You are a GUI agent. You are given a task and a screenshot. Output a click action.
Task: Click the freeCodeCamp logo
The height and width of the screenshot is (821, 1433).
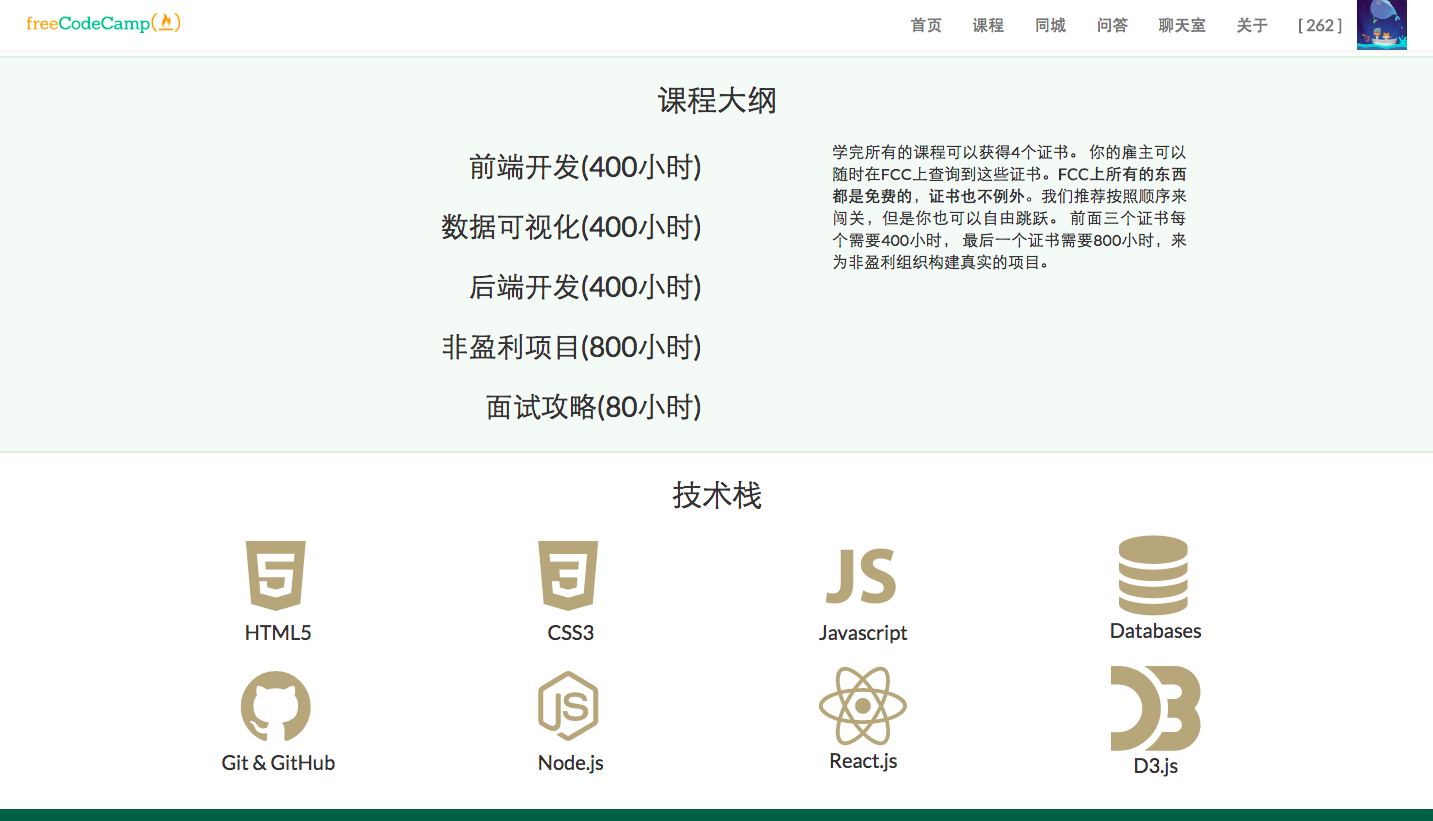[x=104, y=23]
